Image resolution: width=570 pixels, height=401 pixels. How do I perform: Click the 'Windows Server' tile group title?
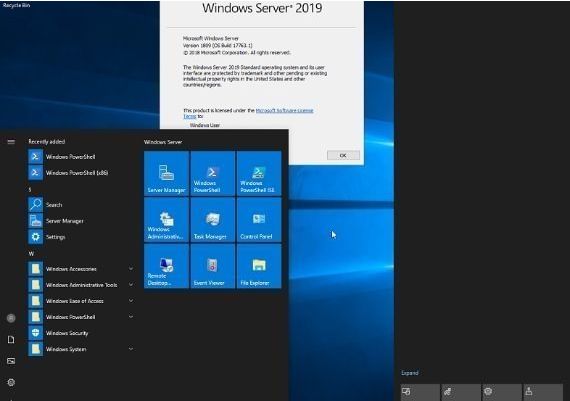pos(163,142)
